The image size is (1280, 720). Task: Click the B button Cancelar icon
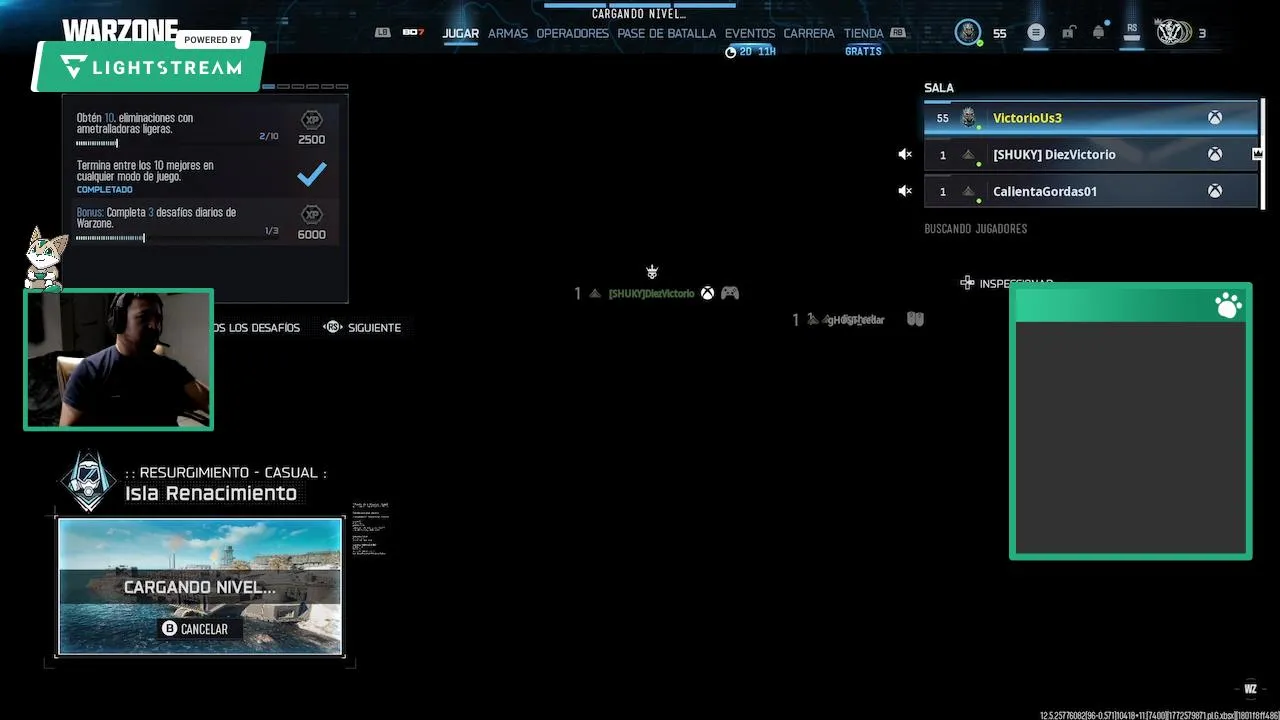point(169,629)
